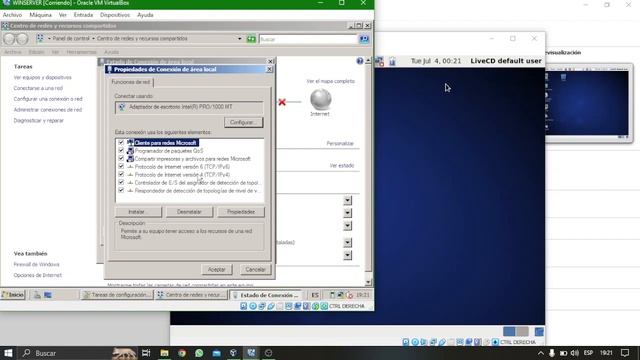Expand the fifth sharing section arrow
This screenshot has height=360, width=640.
(x=347, y=255)
